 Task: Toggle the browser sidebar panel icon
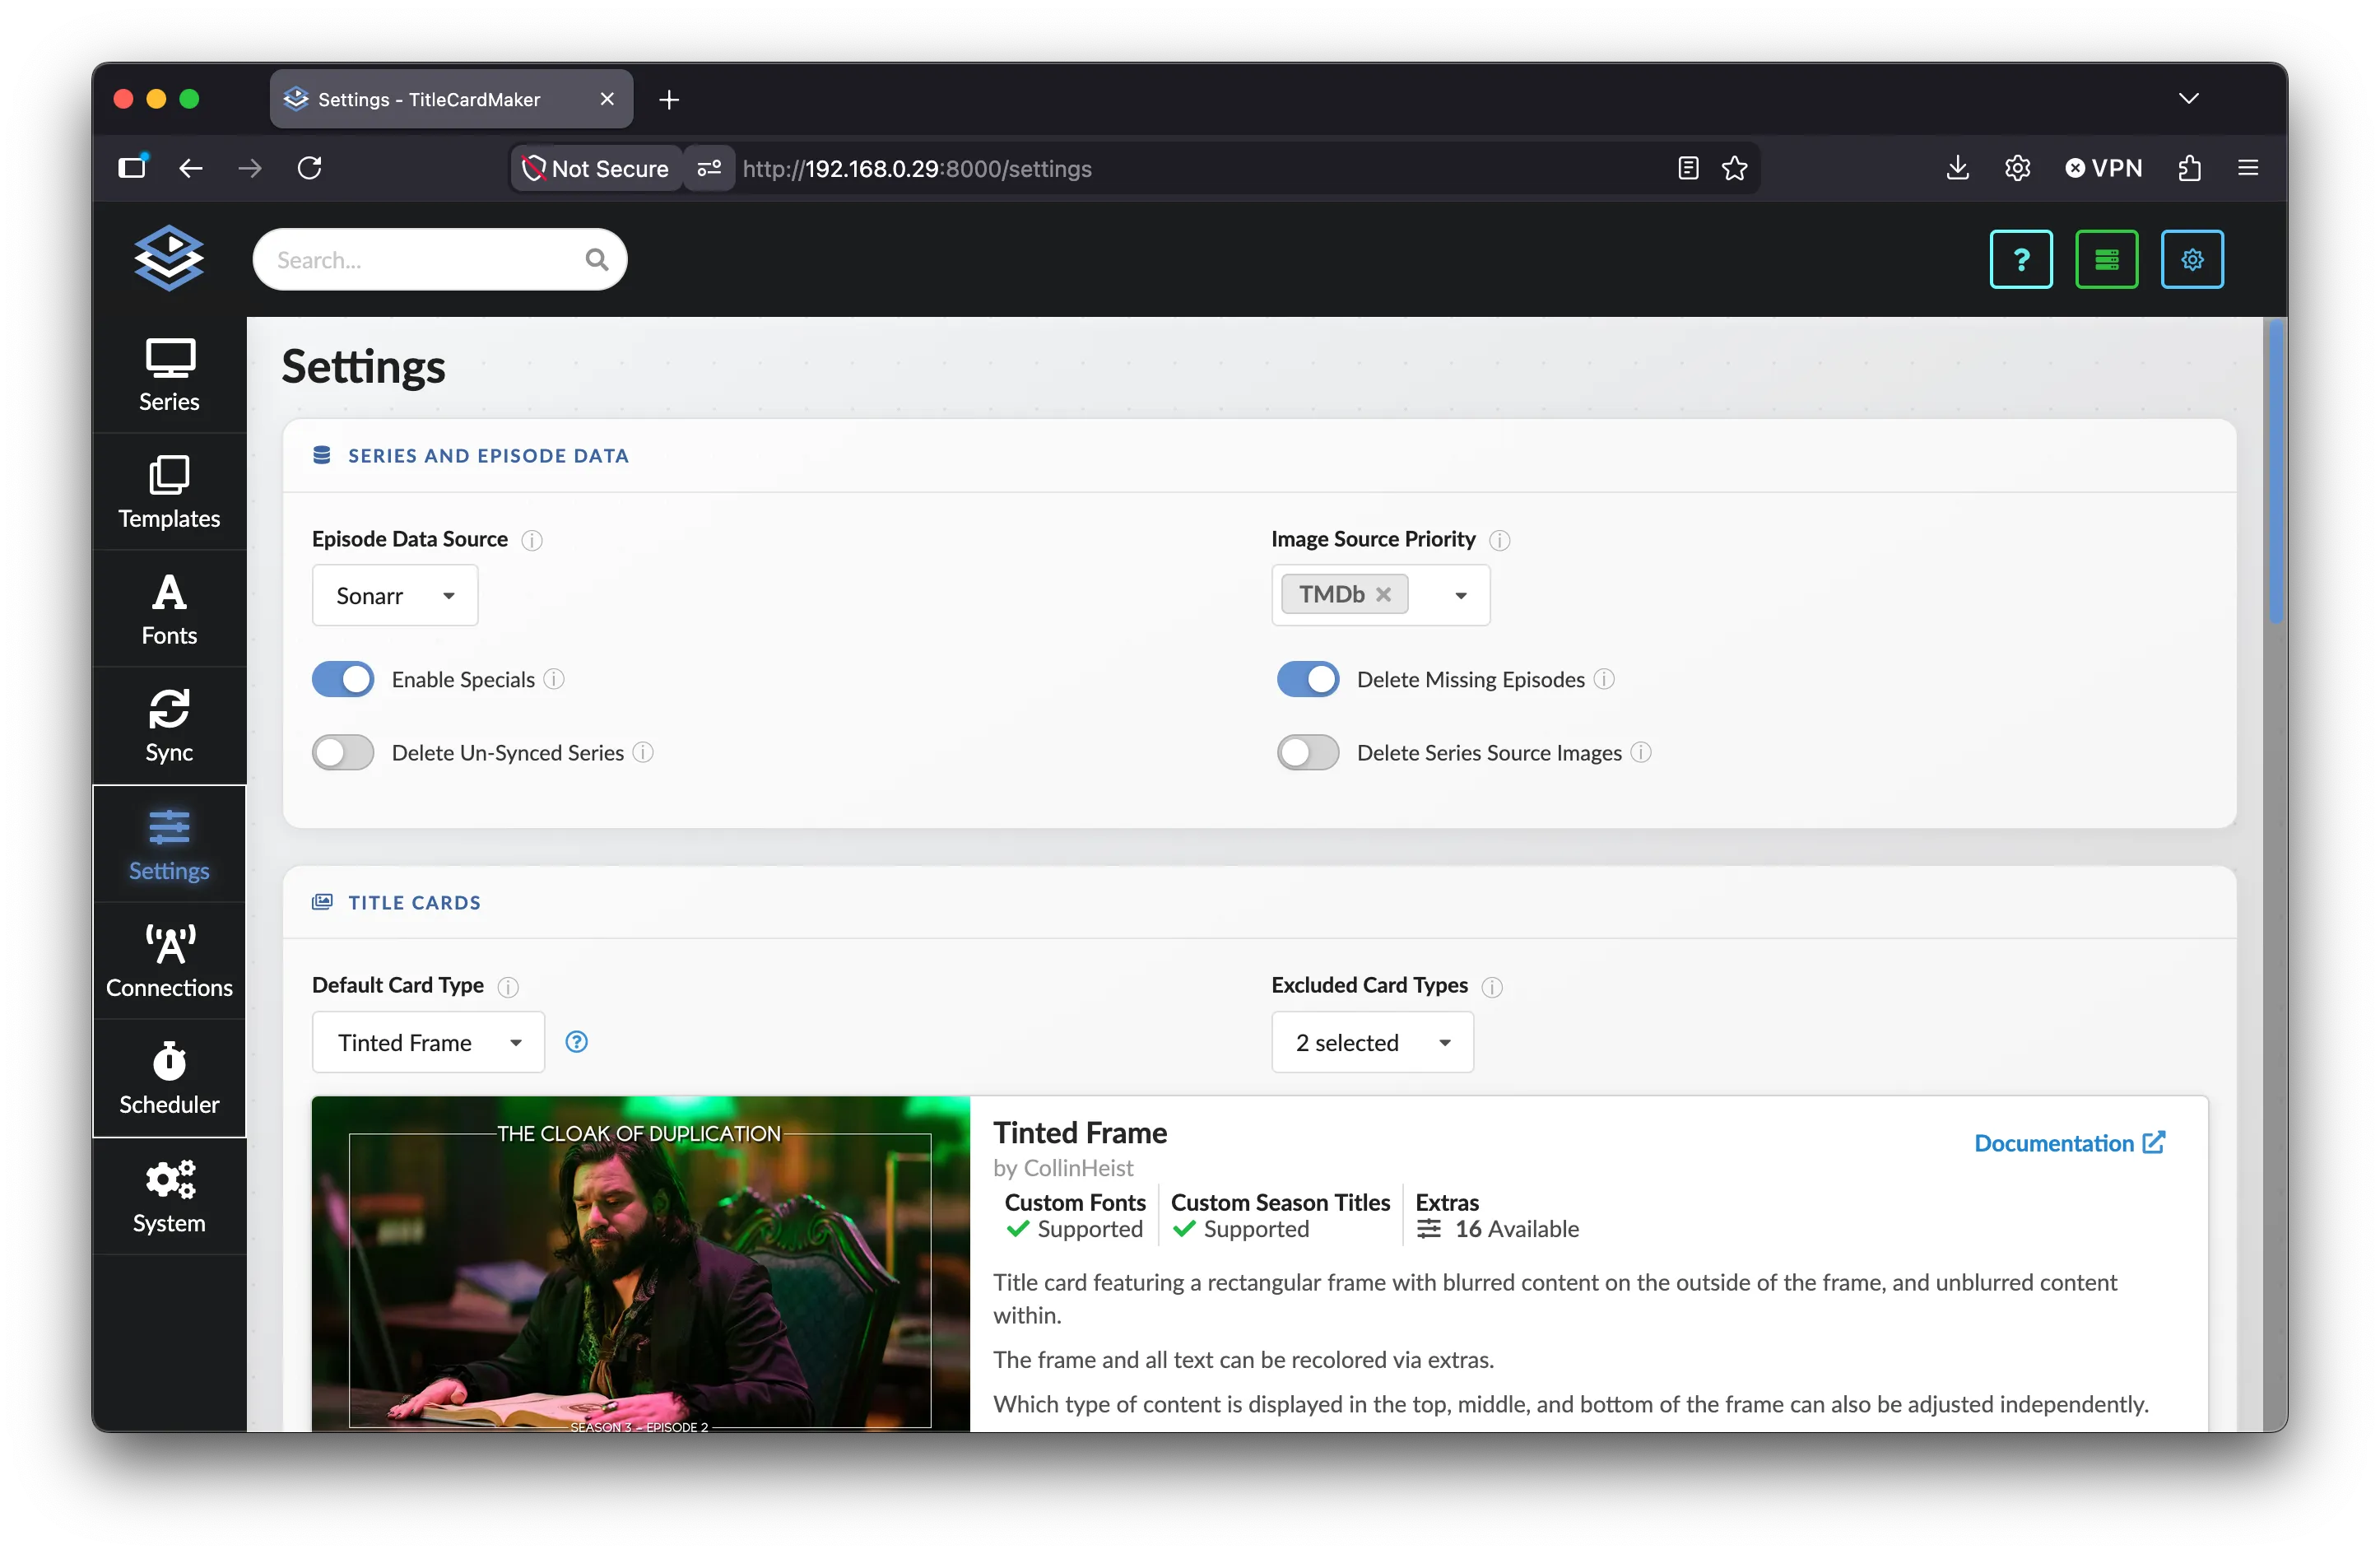133,167
